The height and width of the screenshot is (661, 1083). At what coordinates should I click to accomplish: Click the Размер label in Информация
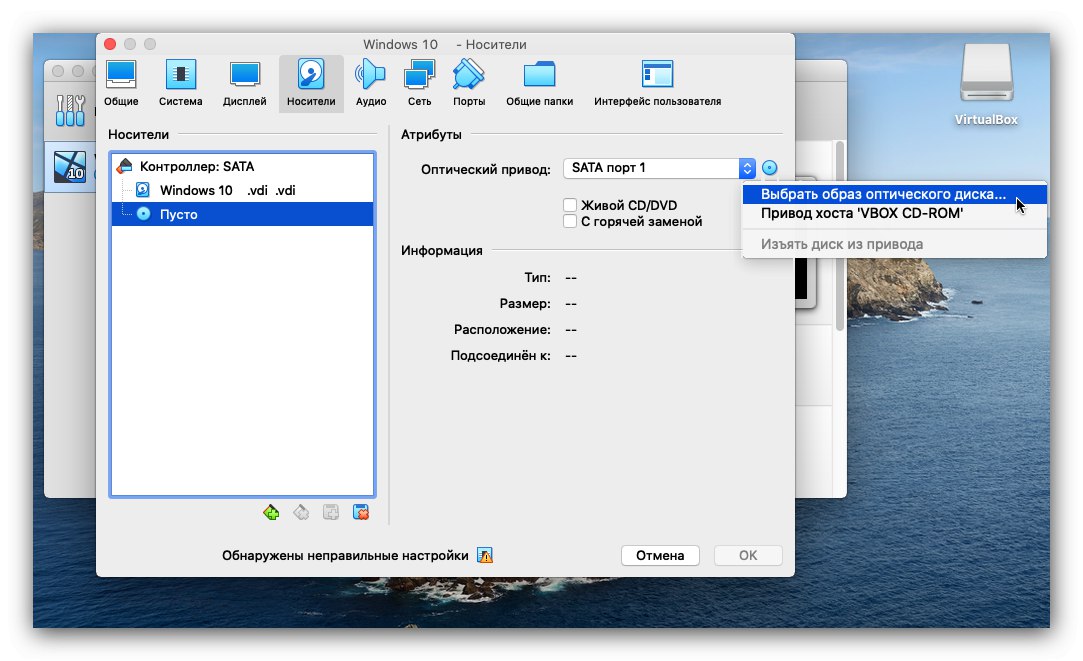[525, 303]
